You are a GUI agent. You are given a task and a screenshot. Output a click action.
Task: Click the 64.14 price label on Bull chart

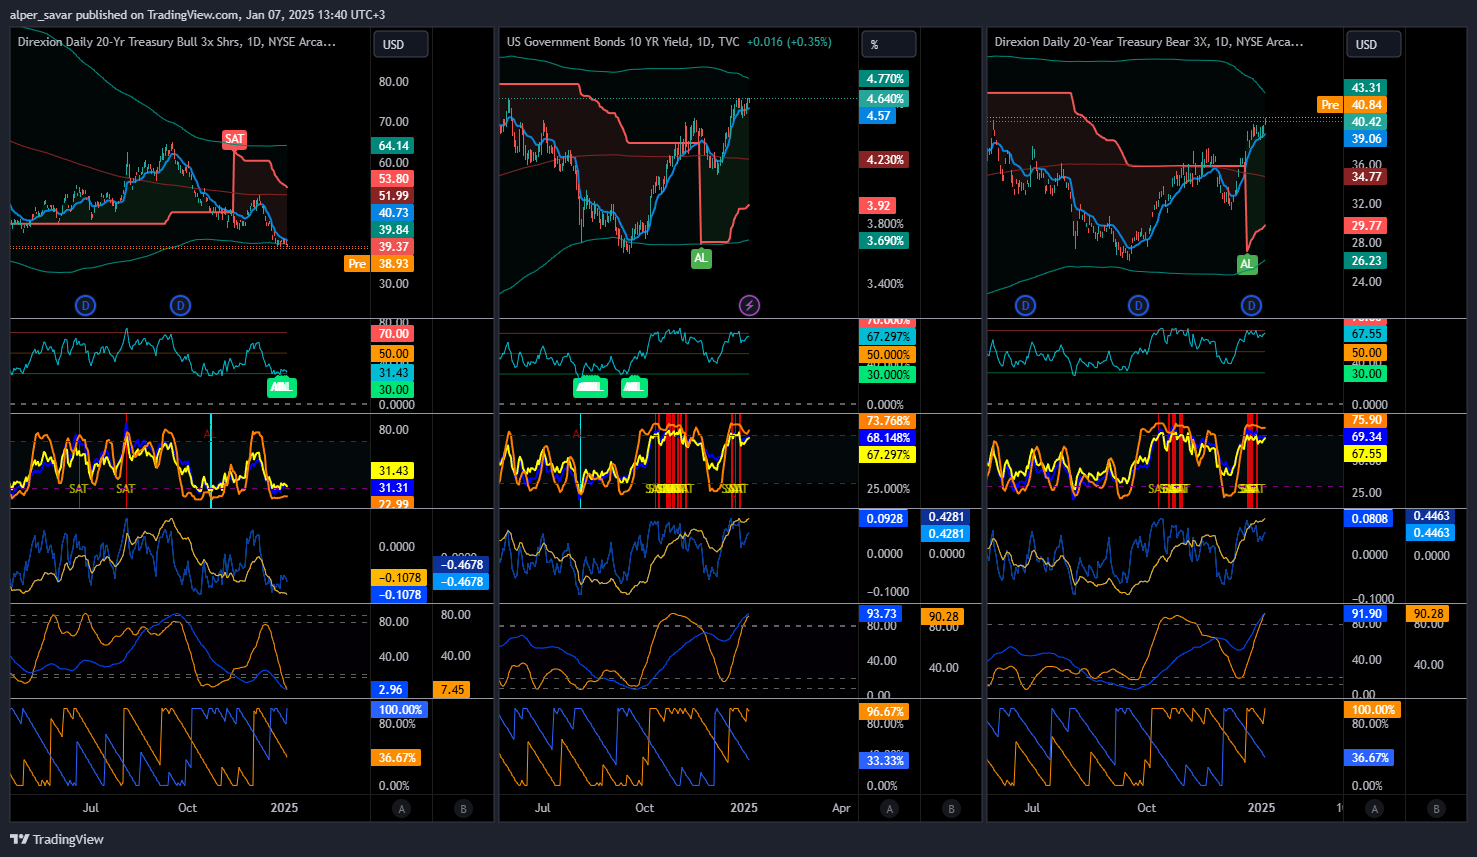coord(394,146)
